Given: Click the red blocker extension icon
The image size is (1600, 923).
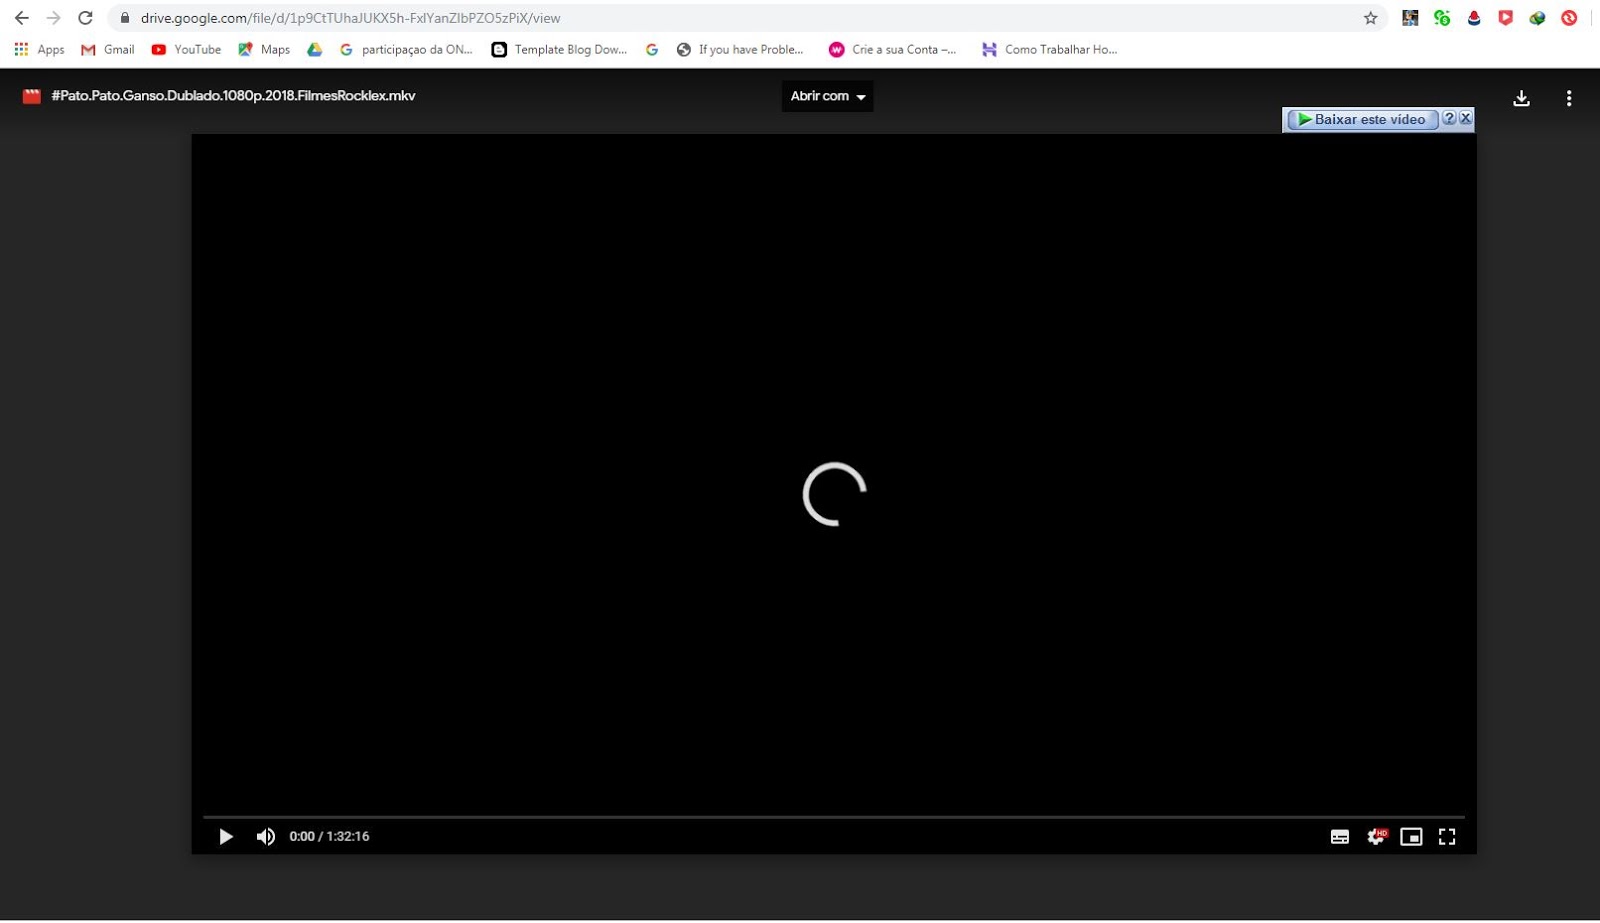Looking at the screenshot, I should tap(1569, 18).
